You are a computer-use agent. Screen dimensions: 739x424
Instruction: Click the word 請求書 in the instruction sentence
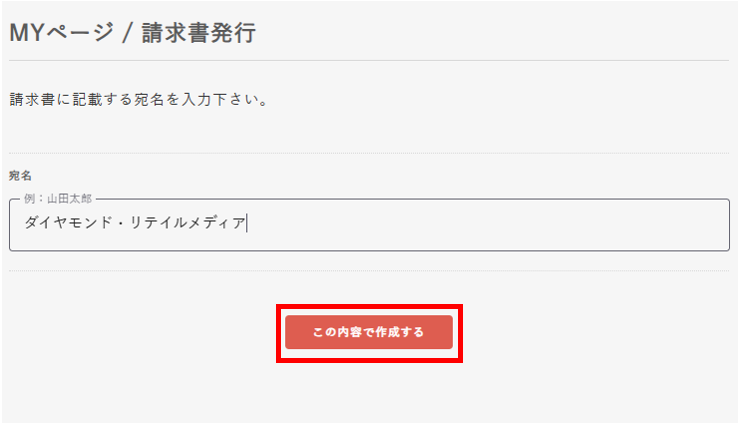click(32, 100)
